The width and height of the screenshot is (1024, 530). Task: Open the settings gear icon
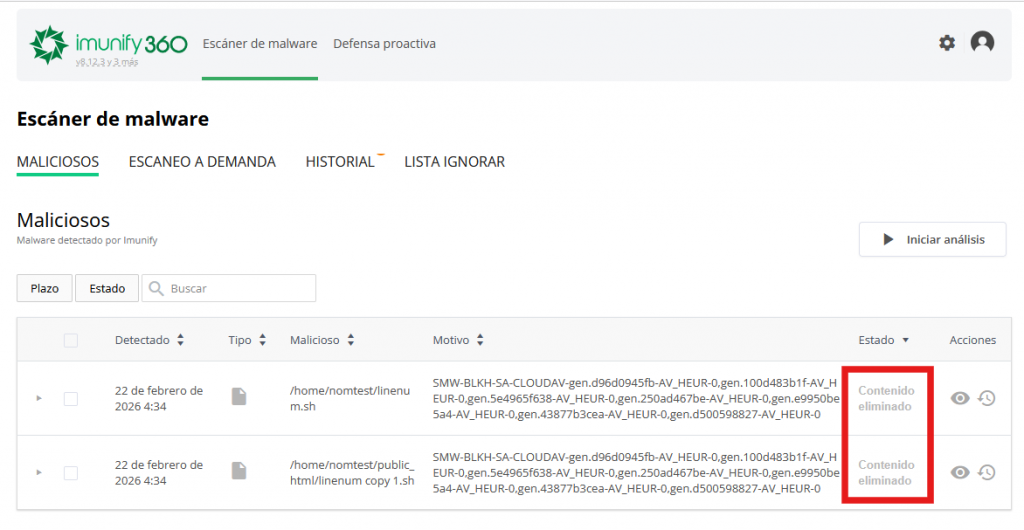coord(946,43)
